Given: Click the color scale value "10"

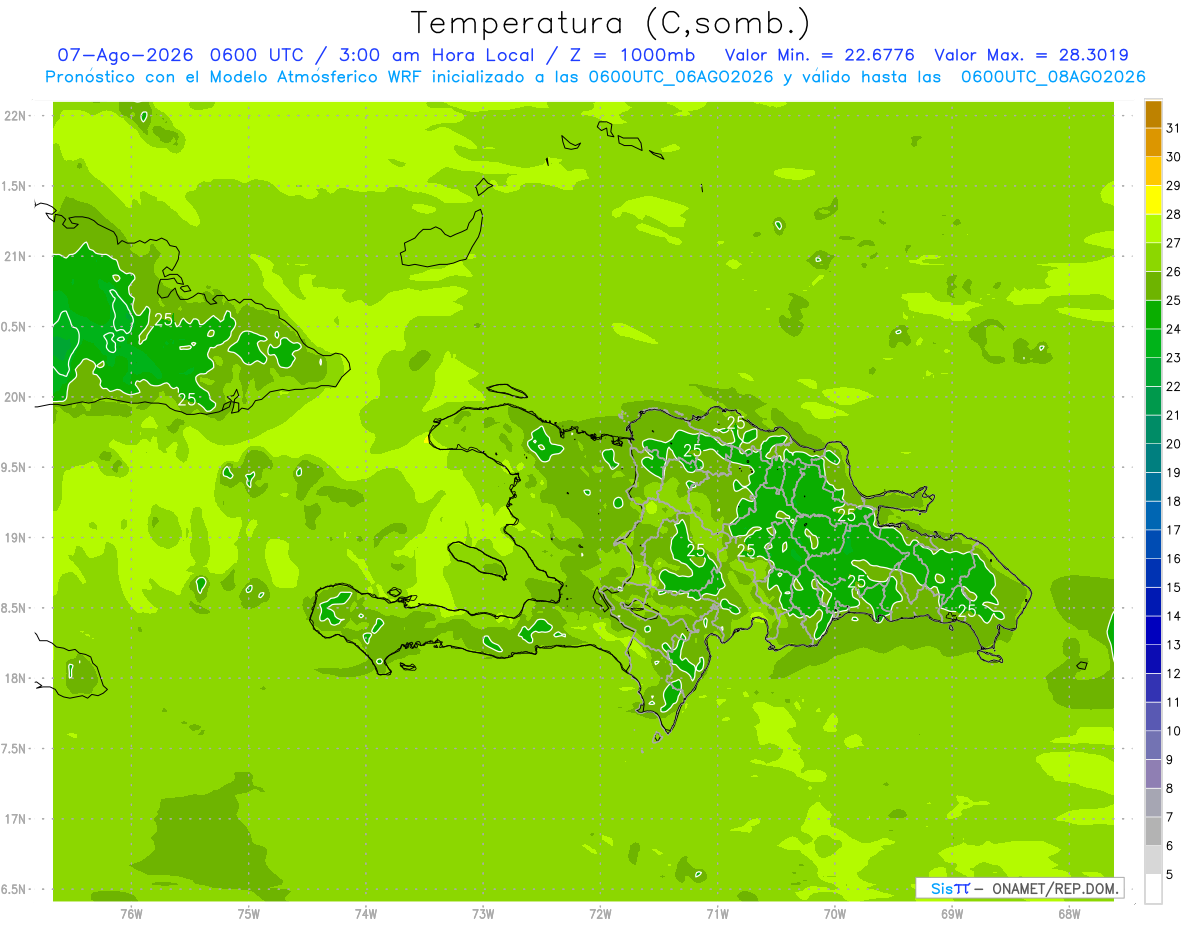Looking at the screenshot, I should coord(1174,731).
